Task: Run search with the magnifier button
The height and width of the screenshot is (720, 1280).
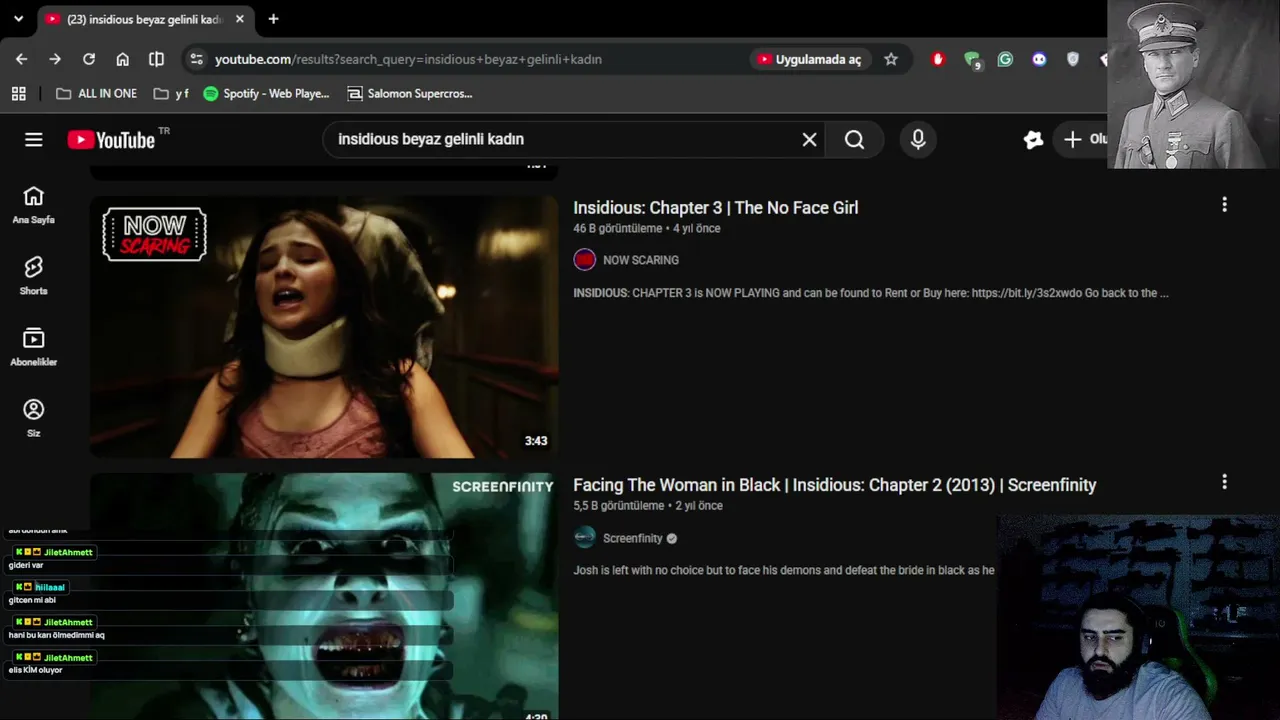Action: [x=854, y=139]
